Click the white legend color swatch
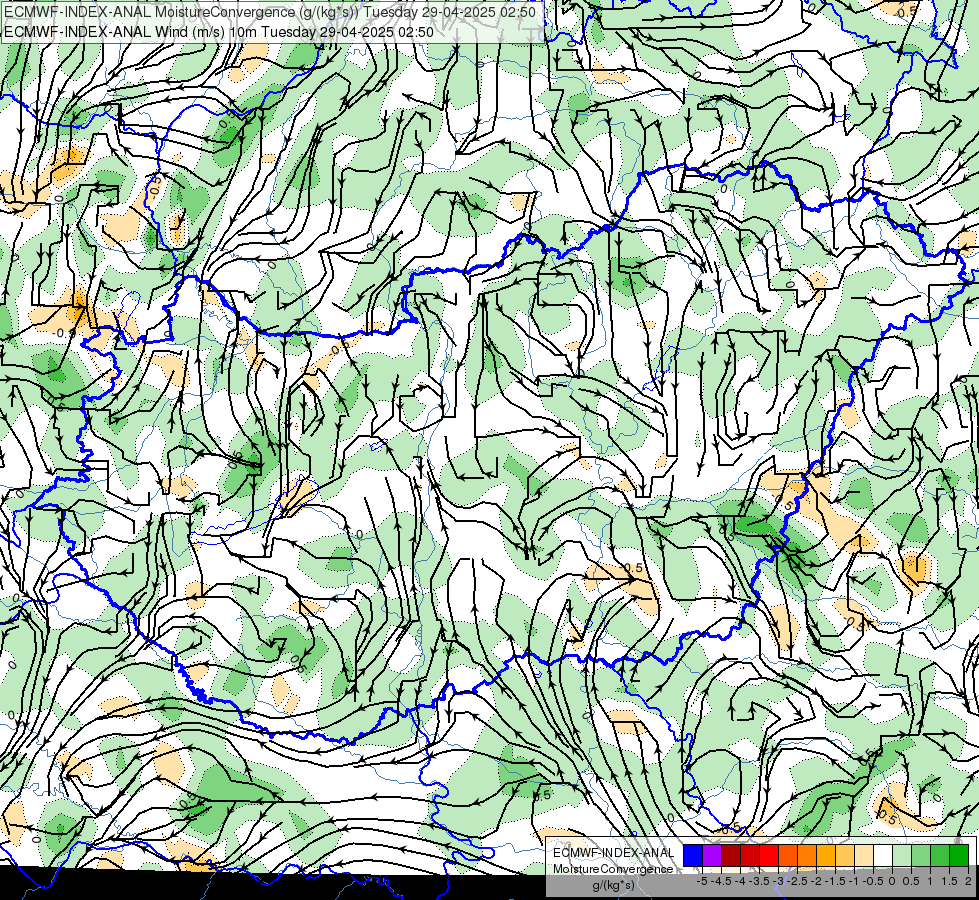The width and height of the screenshot is (979, 900). pyautogui.click(x=883, y=855)
